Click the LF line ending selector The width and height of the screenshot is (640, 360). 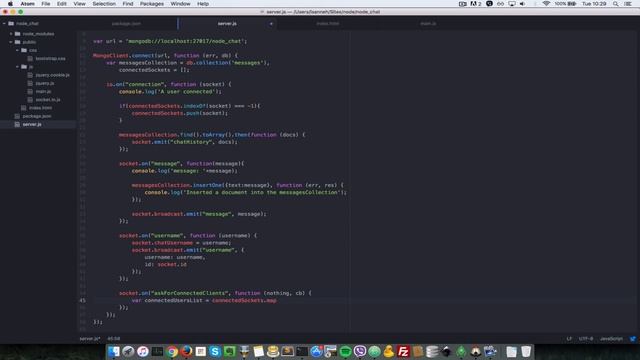click(569, 339)
